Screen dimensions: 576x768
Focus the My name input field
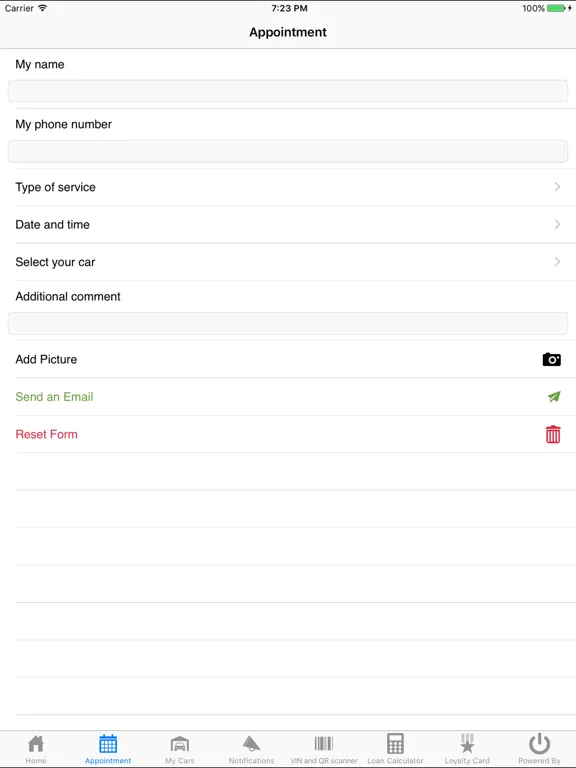(288, 92)
